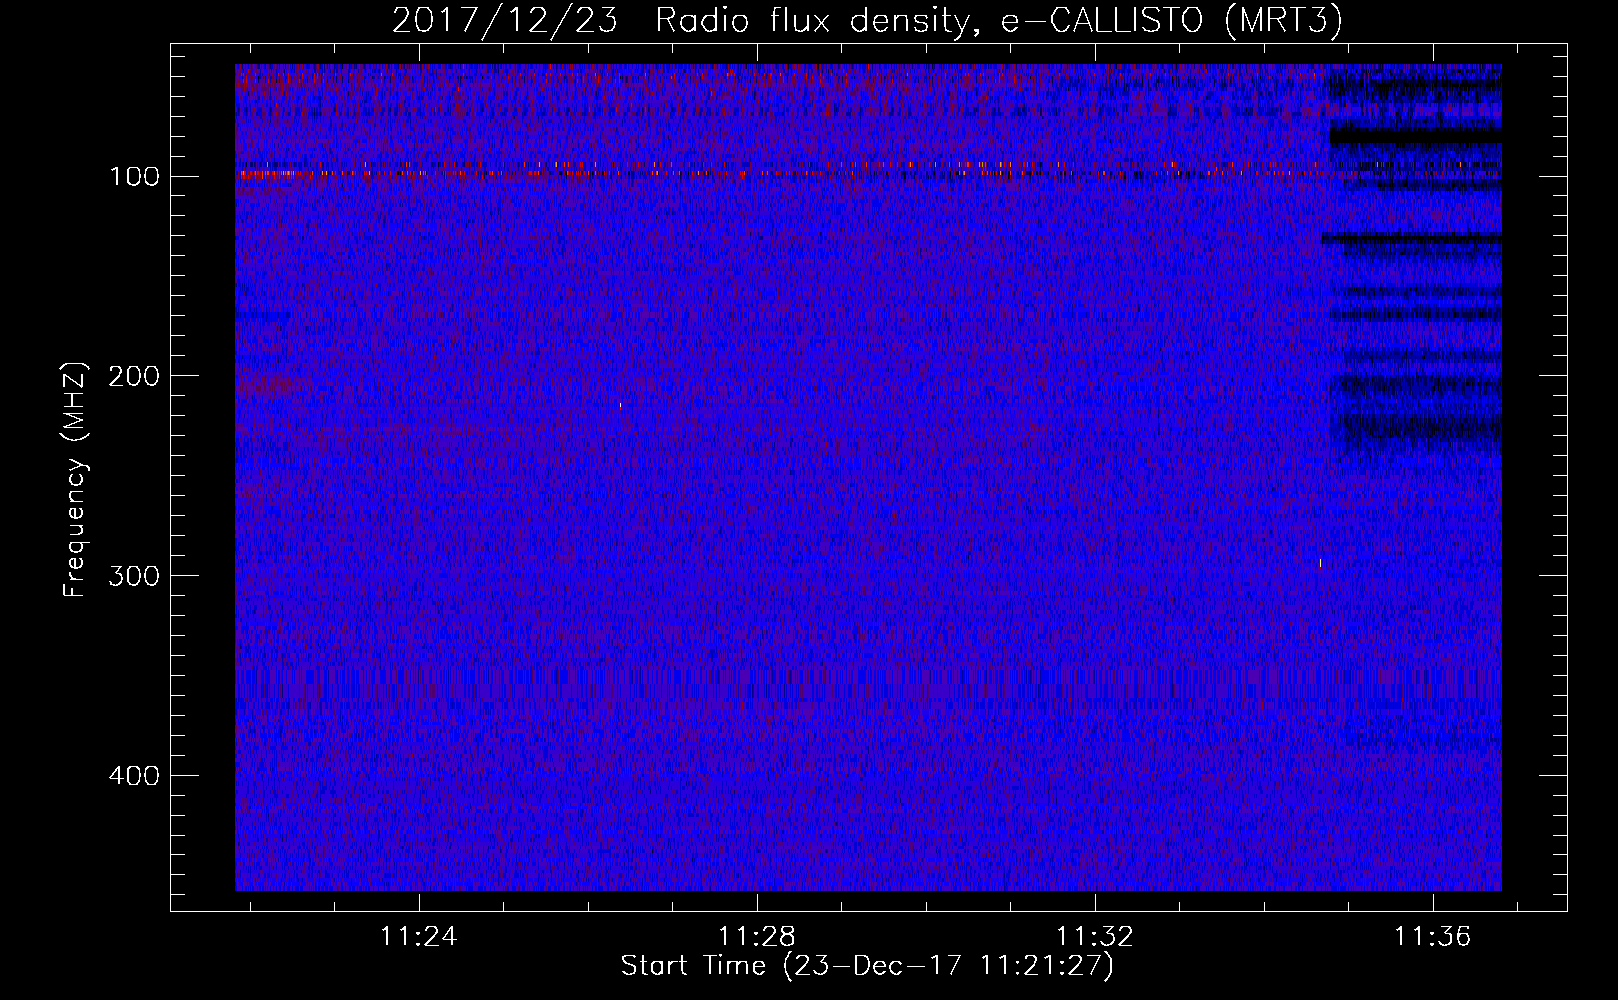Click the 11:36 time tick label
The width and height of the screenshot is (1618, 1000).
point(1433,937)
